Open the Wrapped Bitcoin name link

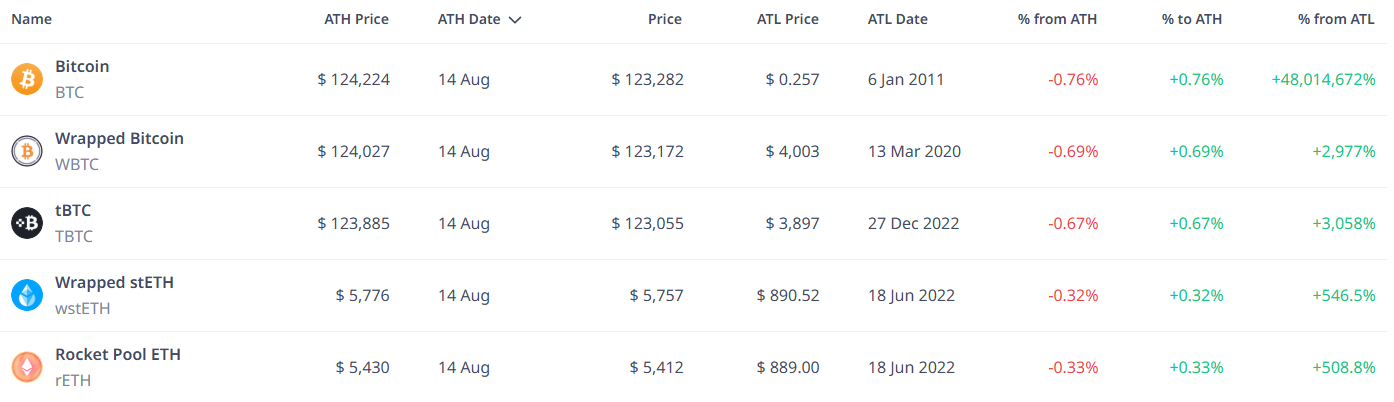pos(119,139)
